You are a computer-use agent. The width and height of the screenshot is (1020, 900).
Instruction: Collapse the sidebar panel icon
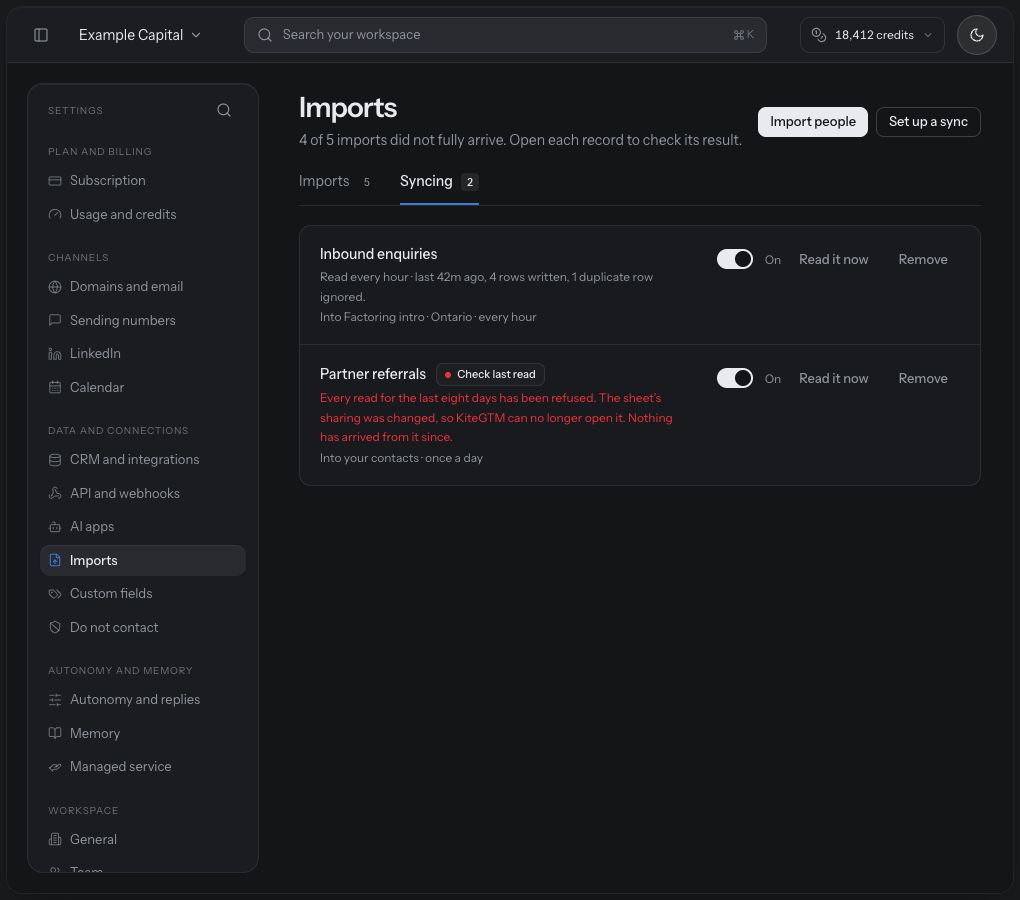[41, 35]
